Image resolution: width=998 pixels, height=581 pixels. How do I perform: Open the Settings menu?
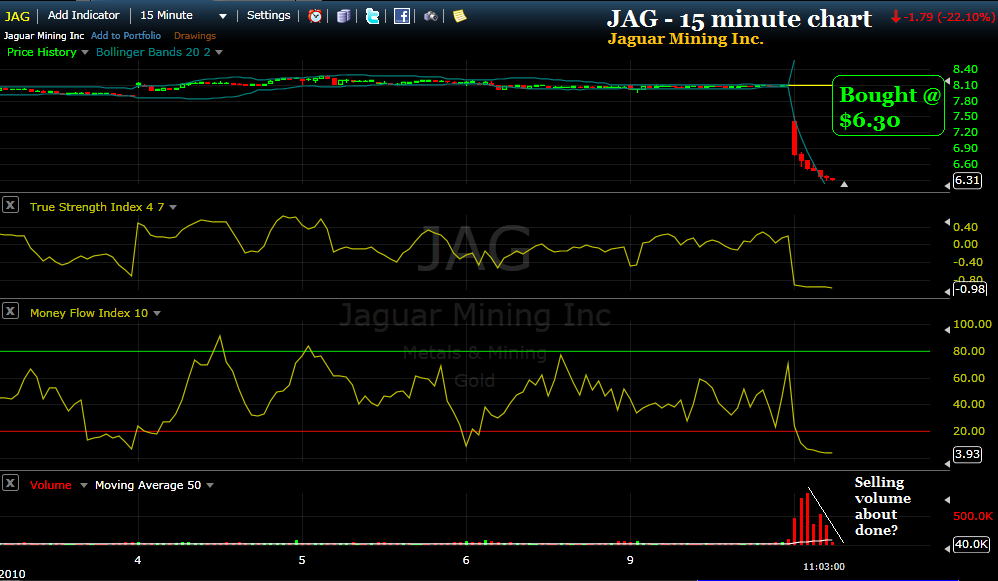coord(268,15)
